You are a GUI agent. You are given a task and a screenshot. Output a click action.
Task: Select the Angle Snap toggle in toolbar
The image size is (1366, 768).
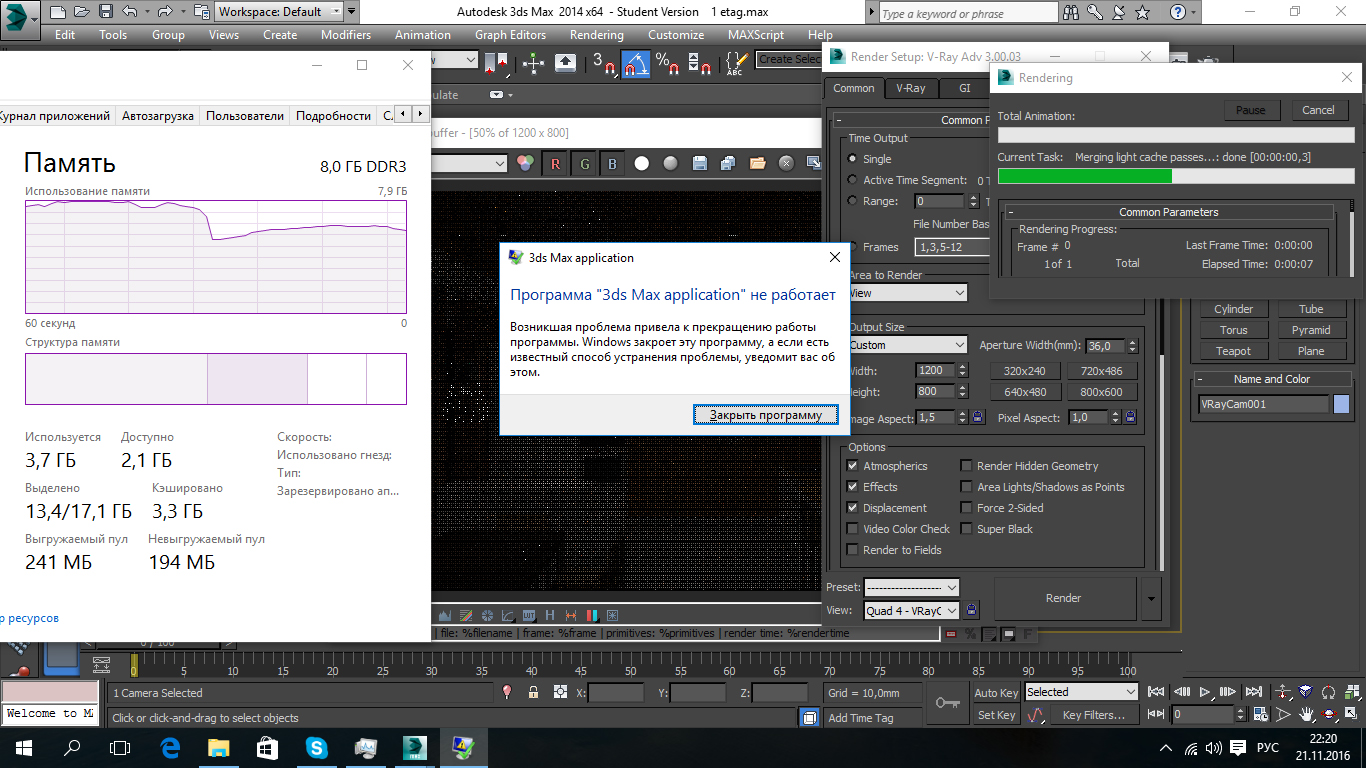pyautogui.click(x=635, y=63)
